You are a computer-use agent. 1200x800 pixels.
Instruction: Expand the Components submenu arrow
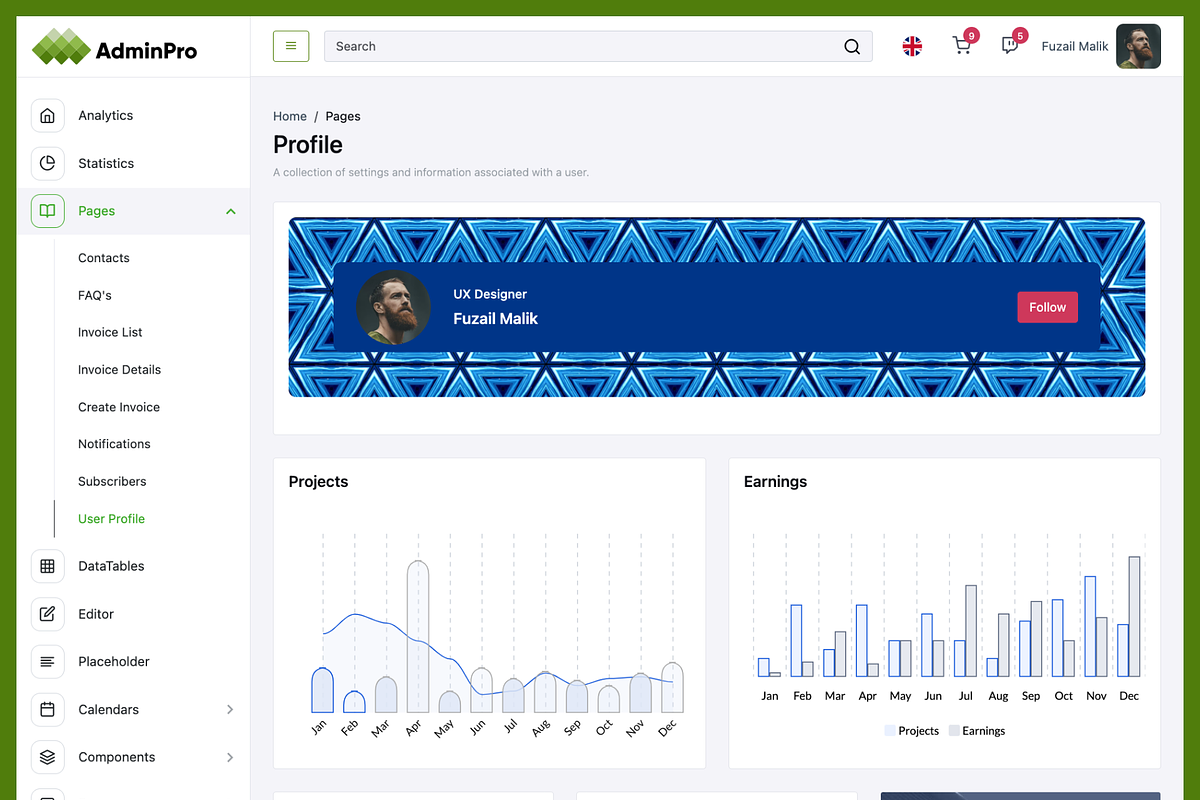tap(230, 757)
